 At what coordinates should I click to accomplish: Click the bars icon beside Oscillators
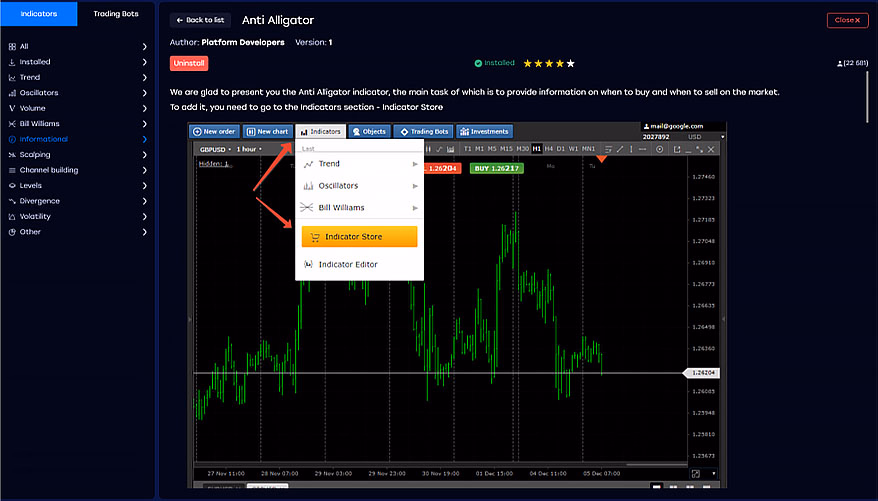coord(12,93)
